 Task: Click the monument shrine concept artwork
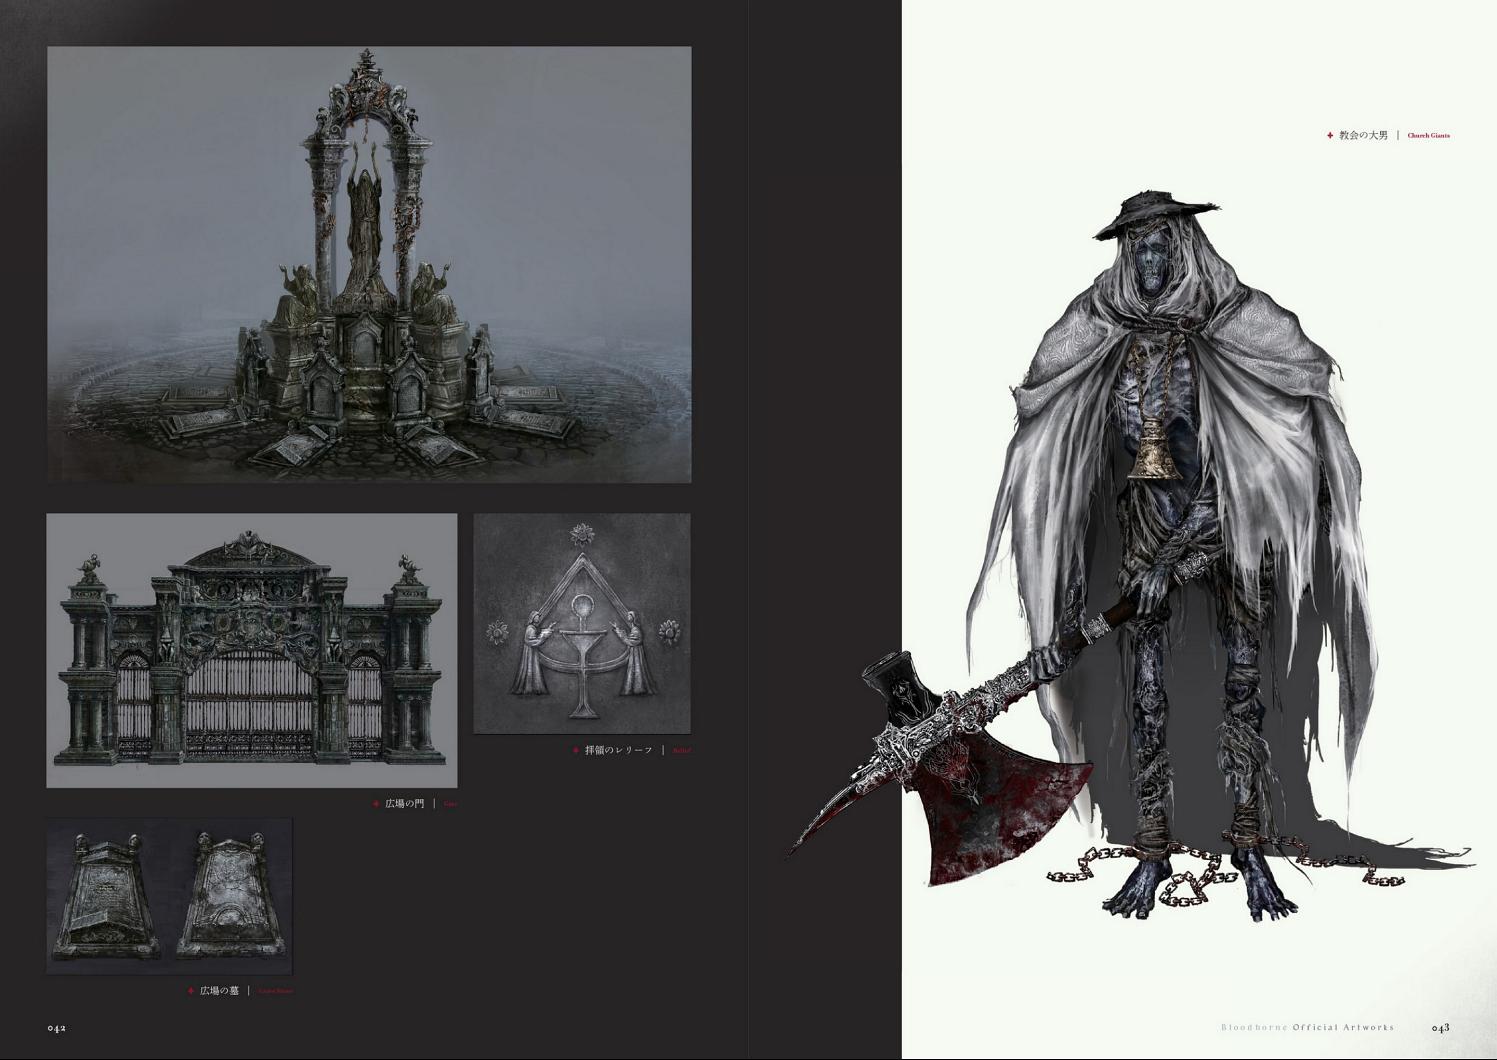tap(369, 264)
